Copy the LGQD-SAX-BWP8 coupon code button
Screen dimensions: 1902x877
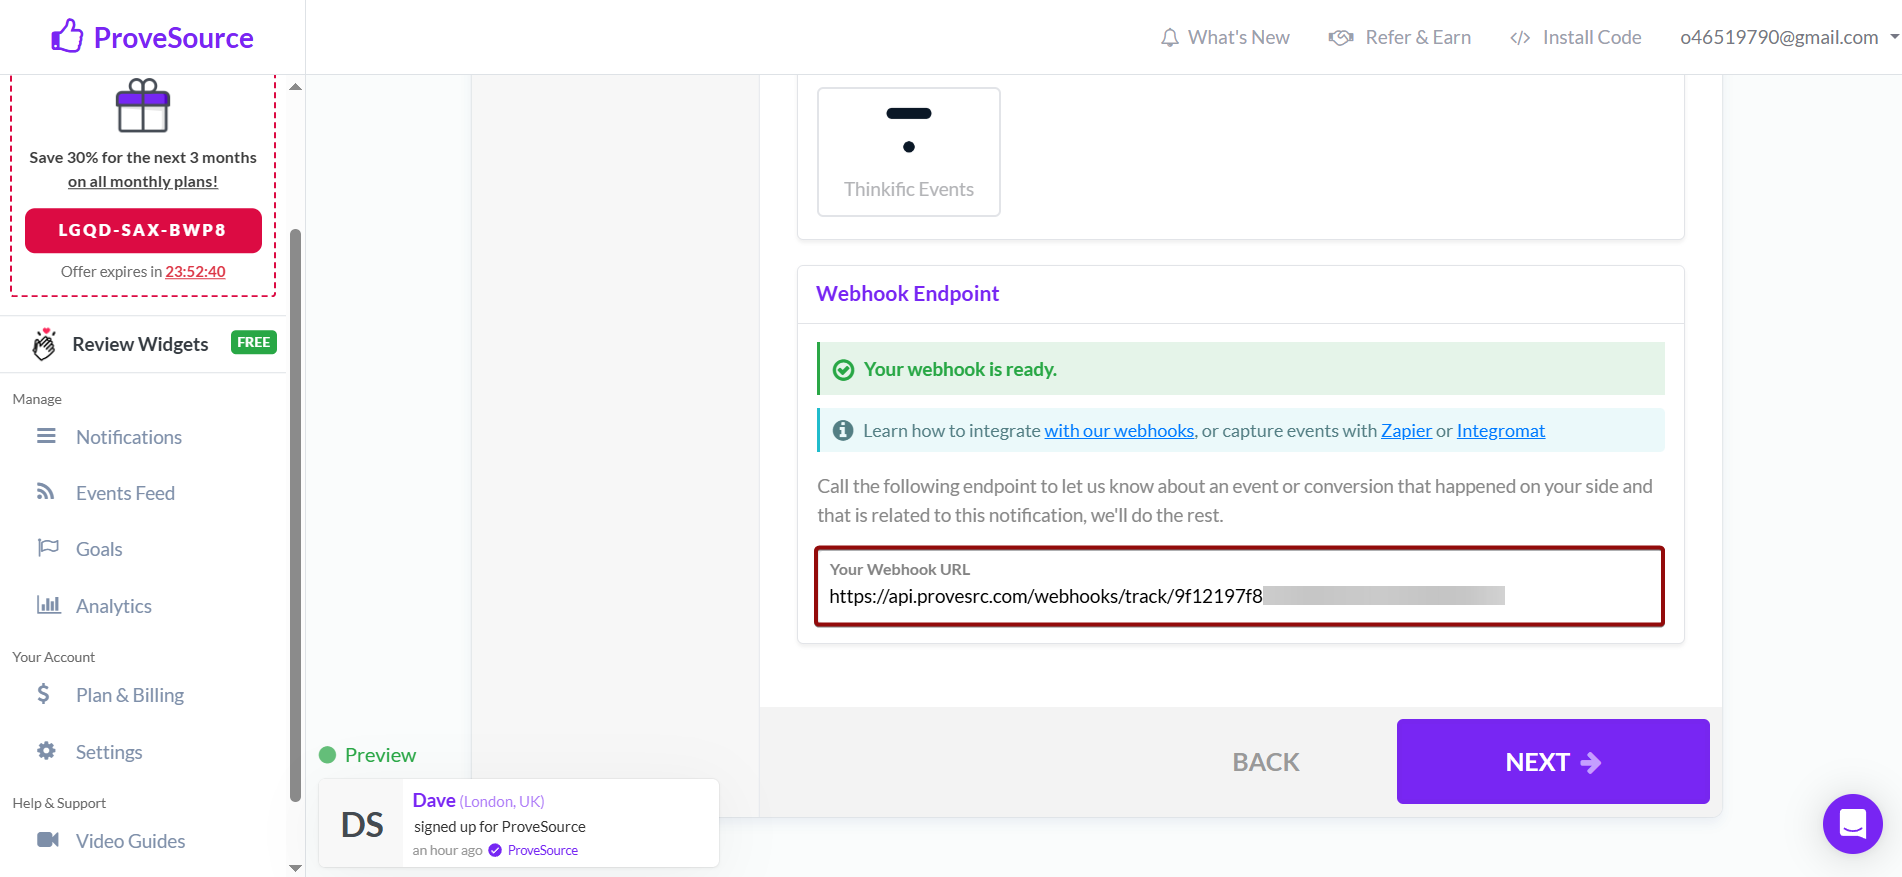(143, 230)
